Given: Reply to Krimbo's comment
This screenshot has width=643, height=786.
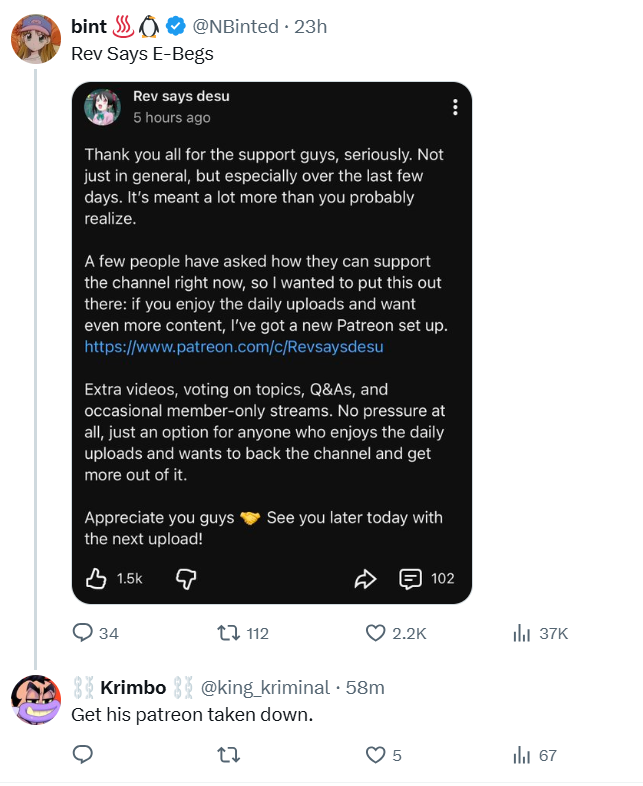Looking at the screenshot, I should [x=83, y=755].
